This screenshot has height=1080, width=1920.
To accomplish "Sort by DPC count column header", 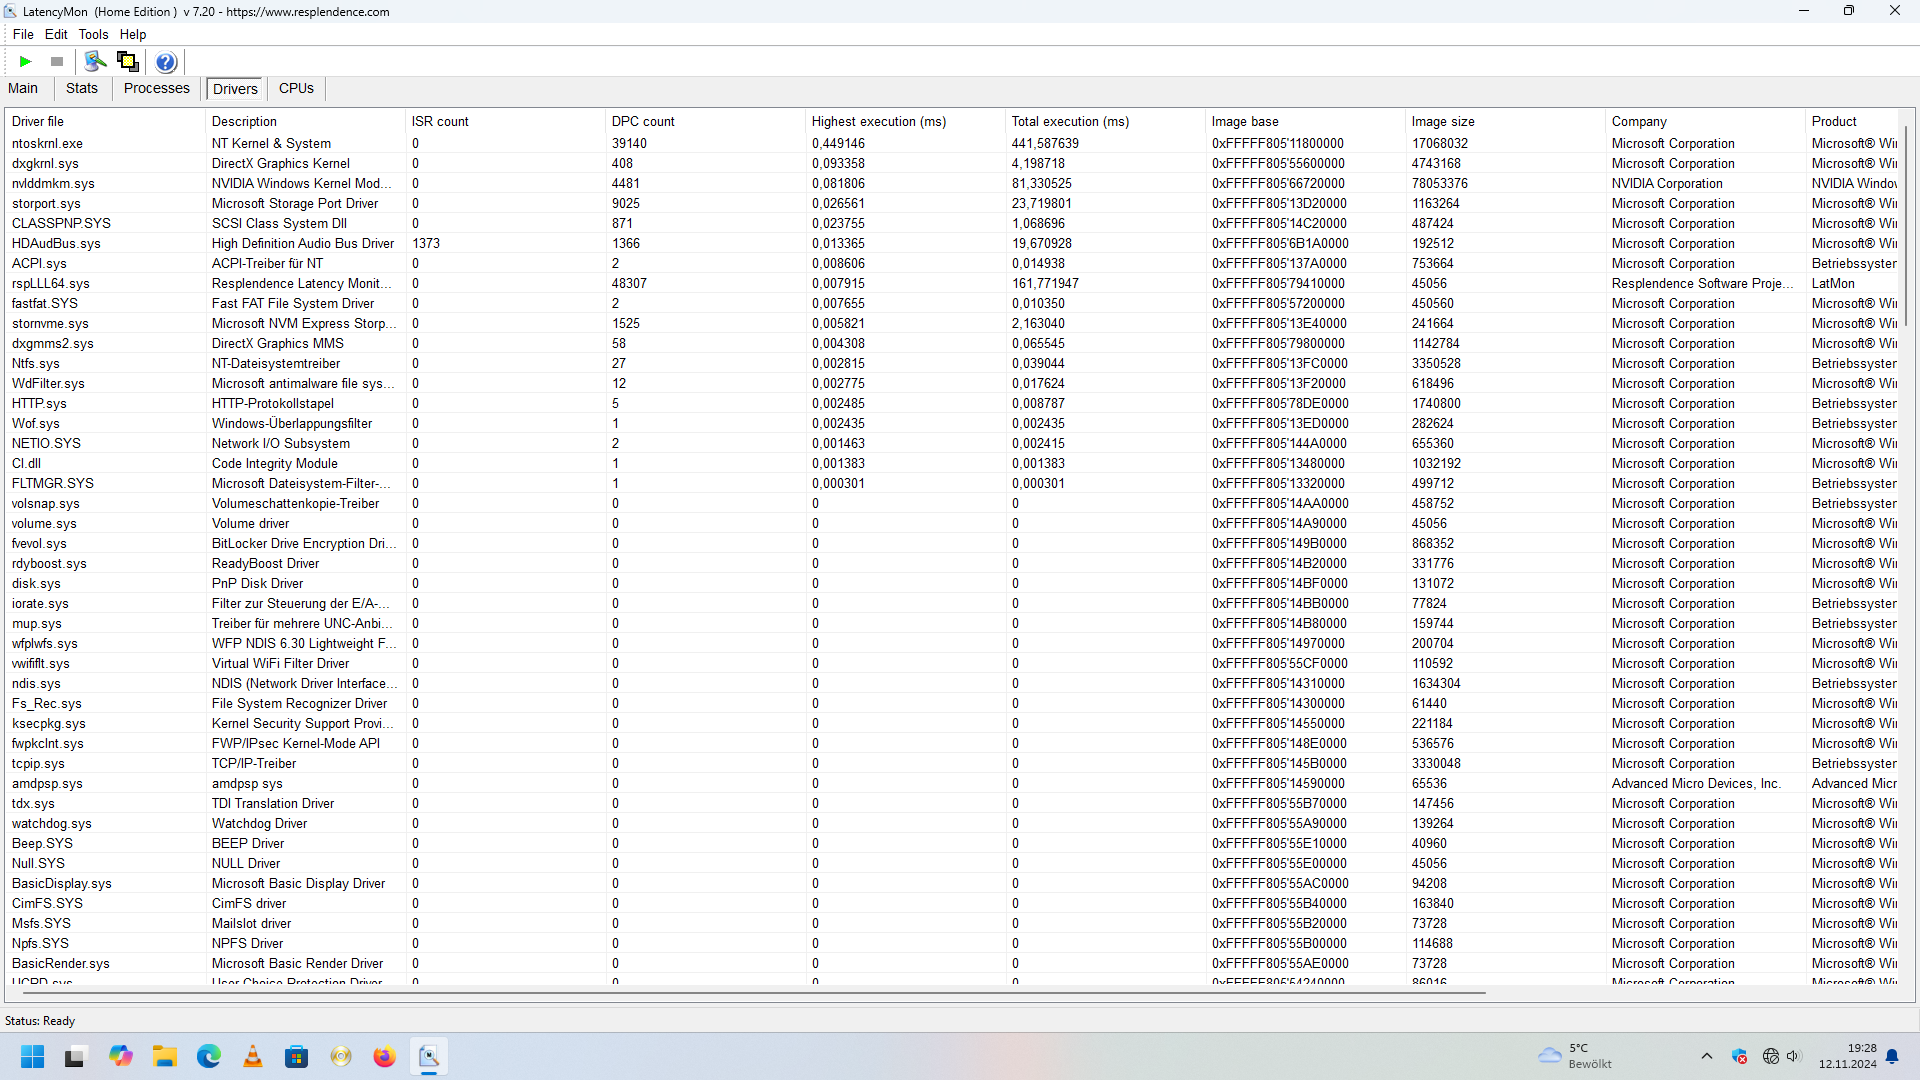I will [643, 121].
